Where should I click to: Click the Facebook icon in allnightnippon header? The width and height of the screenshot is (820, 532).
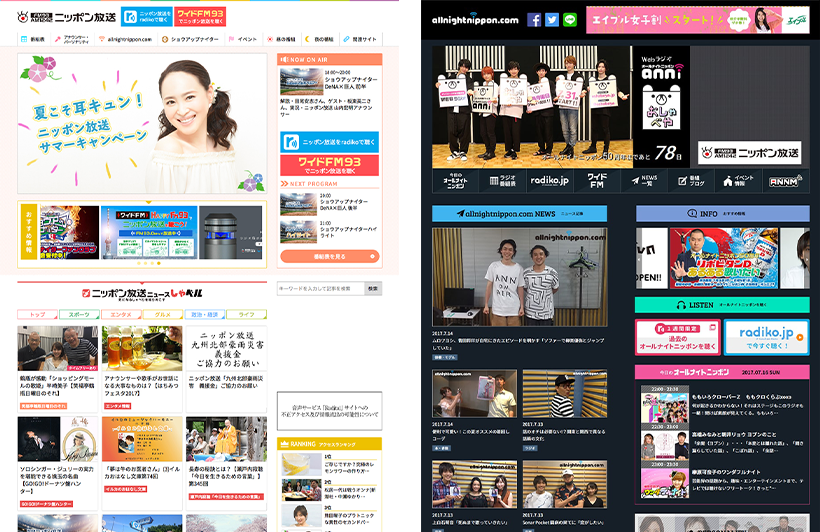[534, 20]
